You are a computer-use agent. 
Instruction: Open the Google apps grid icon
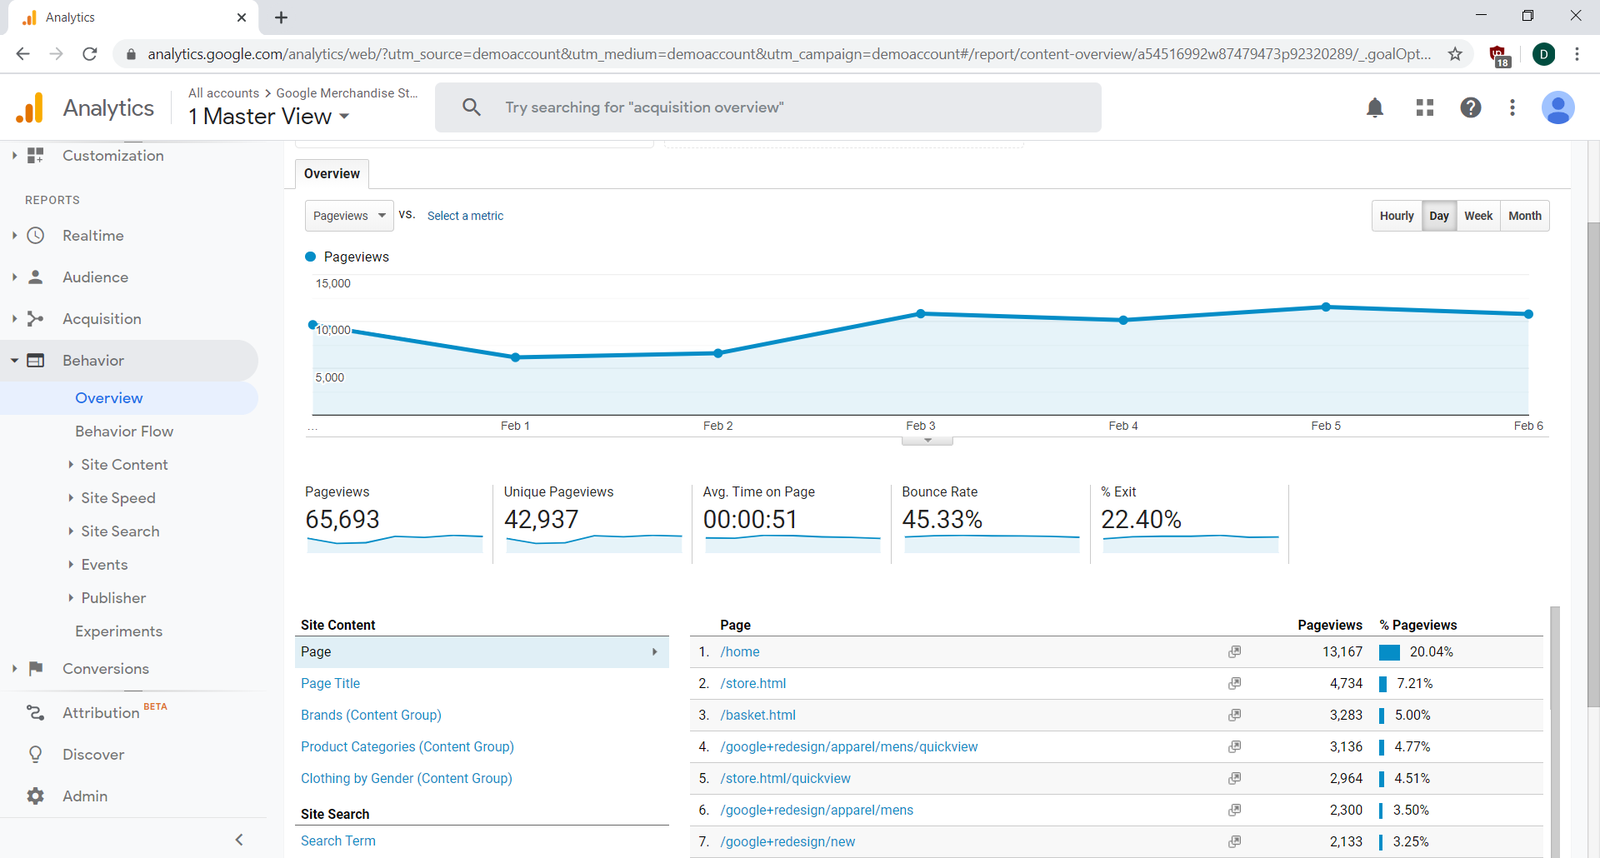[1425, 108]
